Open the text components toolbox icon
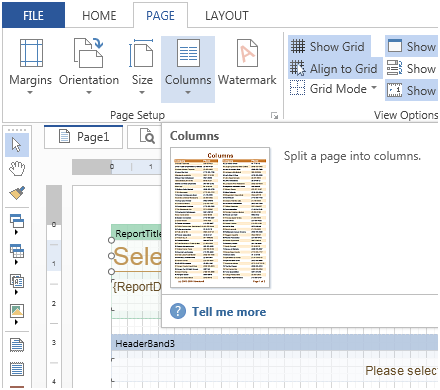Image resolution: width=440 pixels, height=390 pixels. (x=17, y=284)
